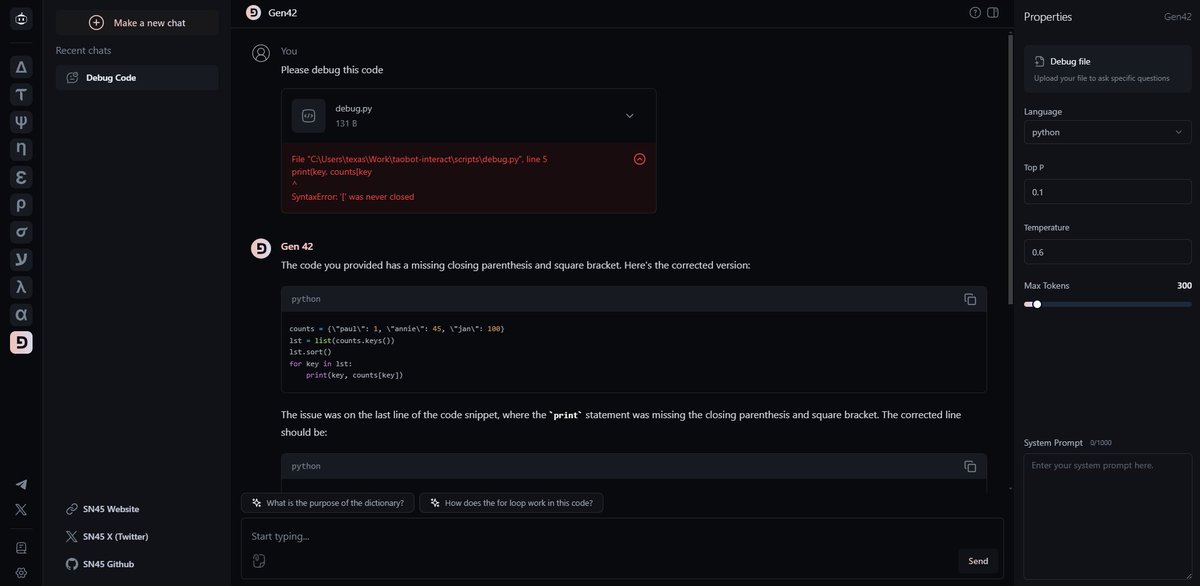Ask 'What is the purpose of the dictionary?'

(326, 503)
